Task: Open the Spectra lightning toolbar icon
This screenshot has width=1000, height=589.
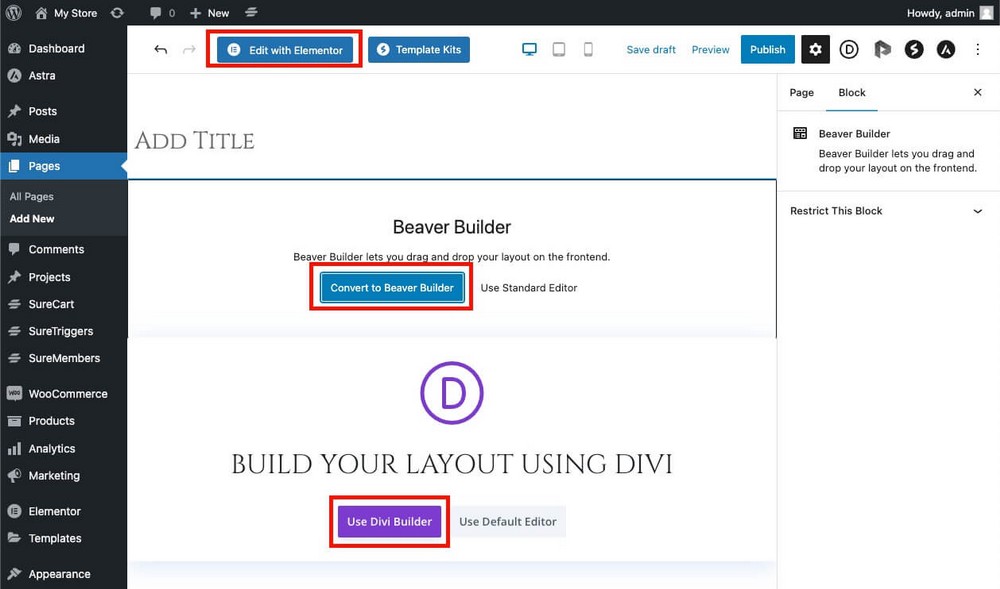Action: tap(914, 50)
